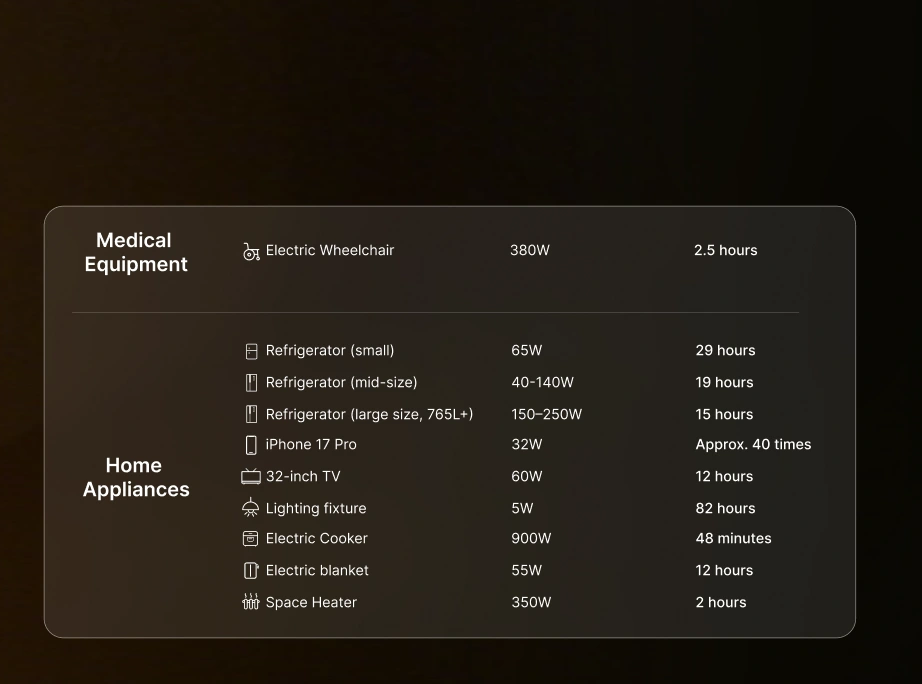
Task: Click the Approx. 40 times text
Action: [x=753, y=444]
